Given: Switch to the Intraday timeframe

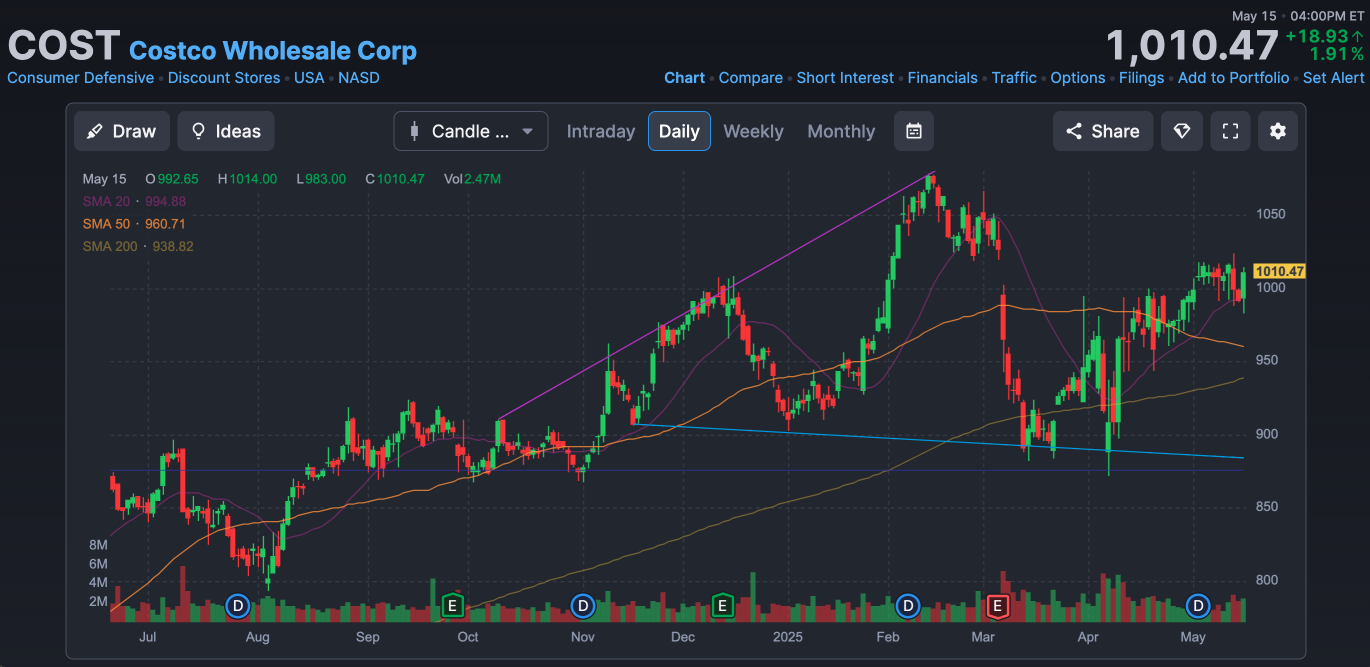Looking at the screenshot, I should click(601, 131).
